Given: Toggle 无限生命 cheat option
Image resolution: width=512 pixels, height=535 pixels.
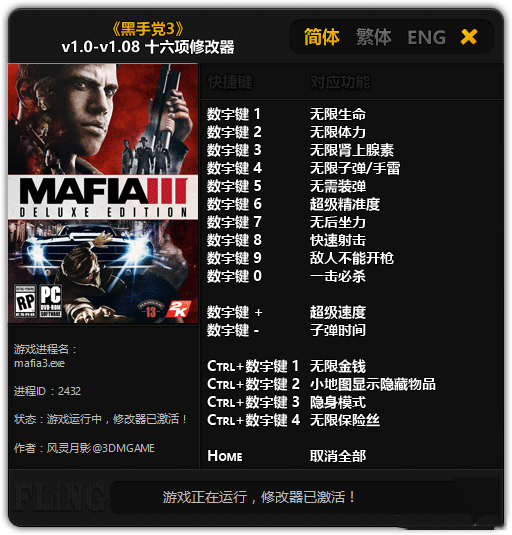Looking at the screenshot, I should [338, 114].
